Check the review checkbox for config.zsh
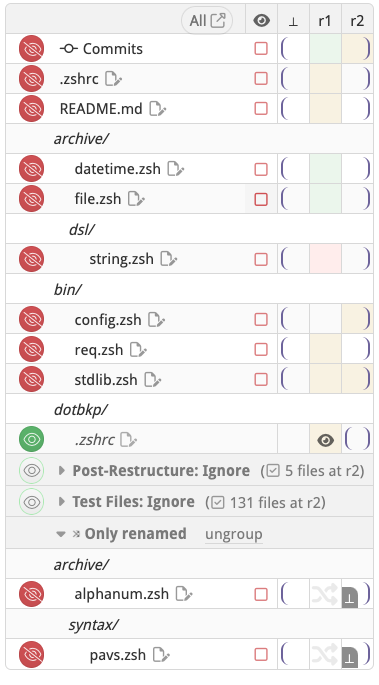 pyautogui.click(x=261, y=319)
